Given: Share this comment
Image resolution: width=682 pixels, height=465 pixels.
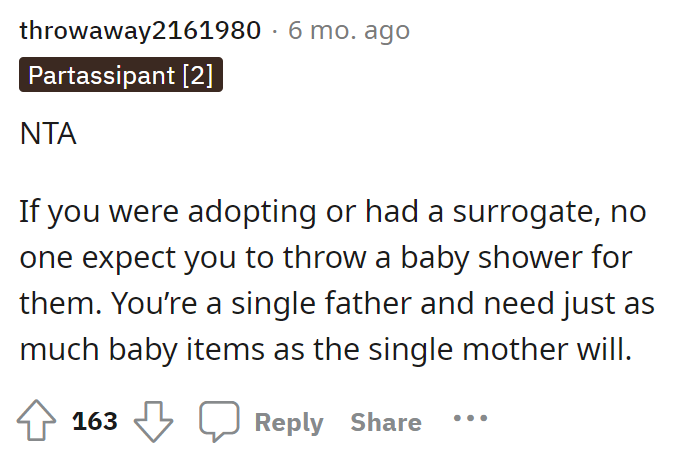Looking at the screenshot, I should pyautogui.click(x=385, y=423).
